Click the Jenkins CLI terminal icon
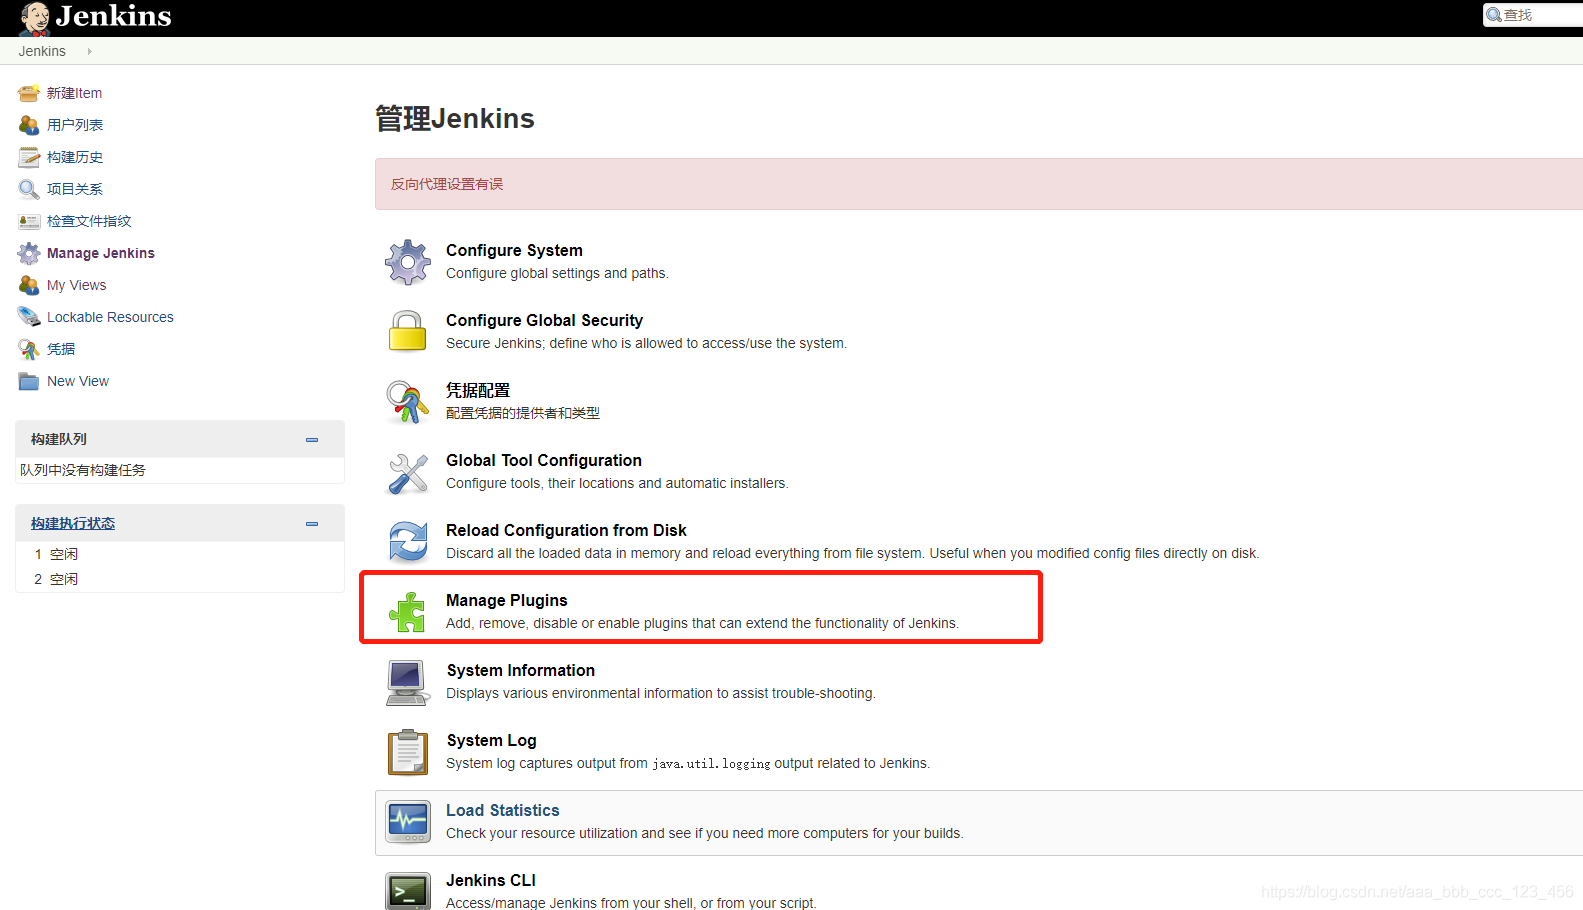The height and width of the screenshot is (910, 1583). (x=408, y=890)
